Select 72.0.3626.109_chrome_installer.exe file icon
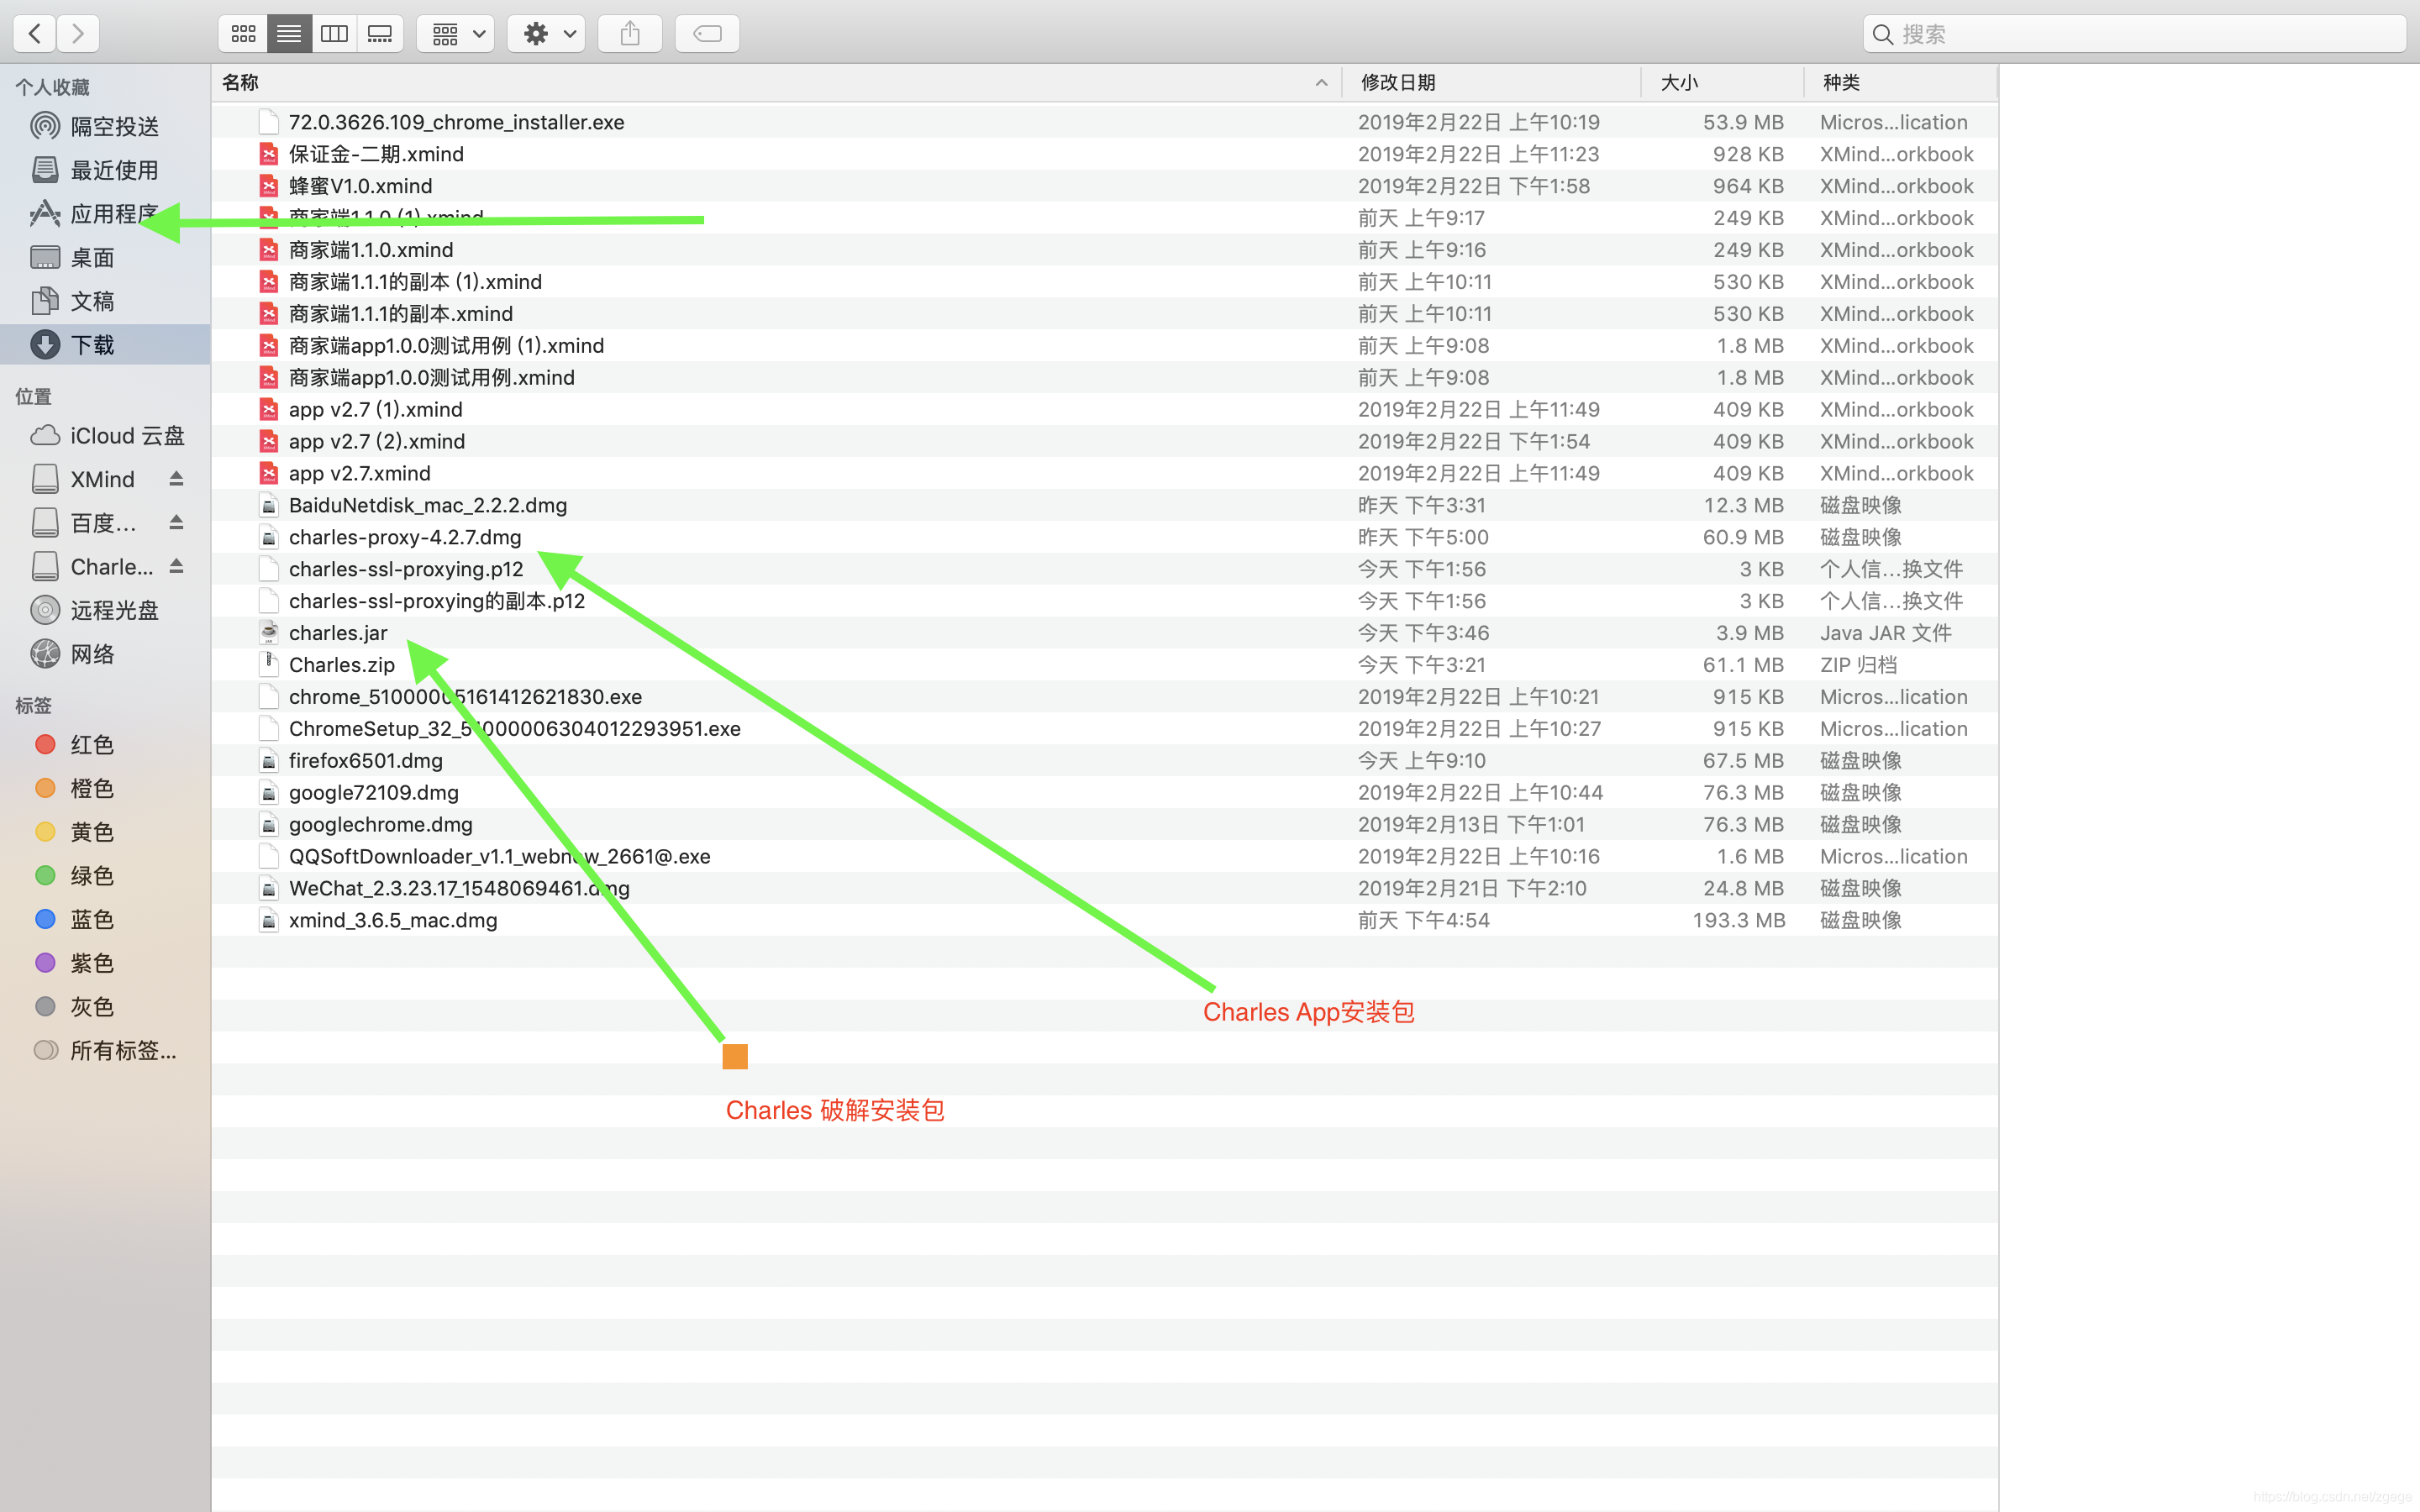The height and width of the screenshot is (1512, 2420). point(268,122)
